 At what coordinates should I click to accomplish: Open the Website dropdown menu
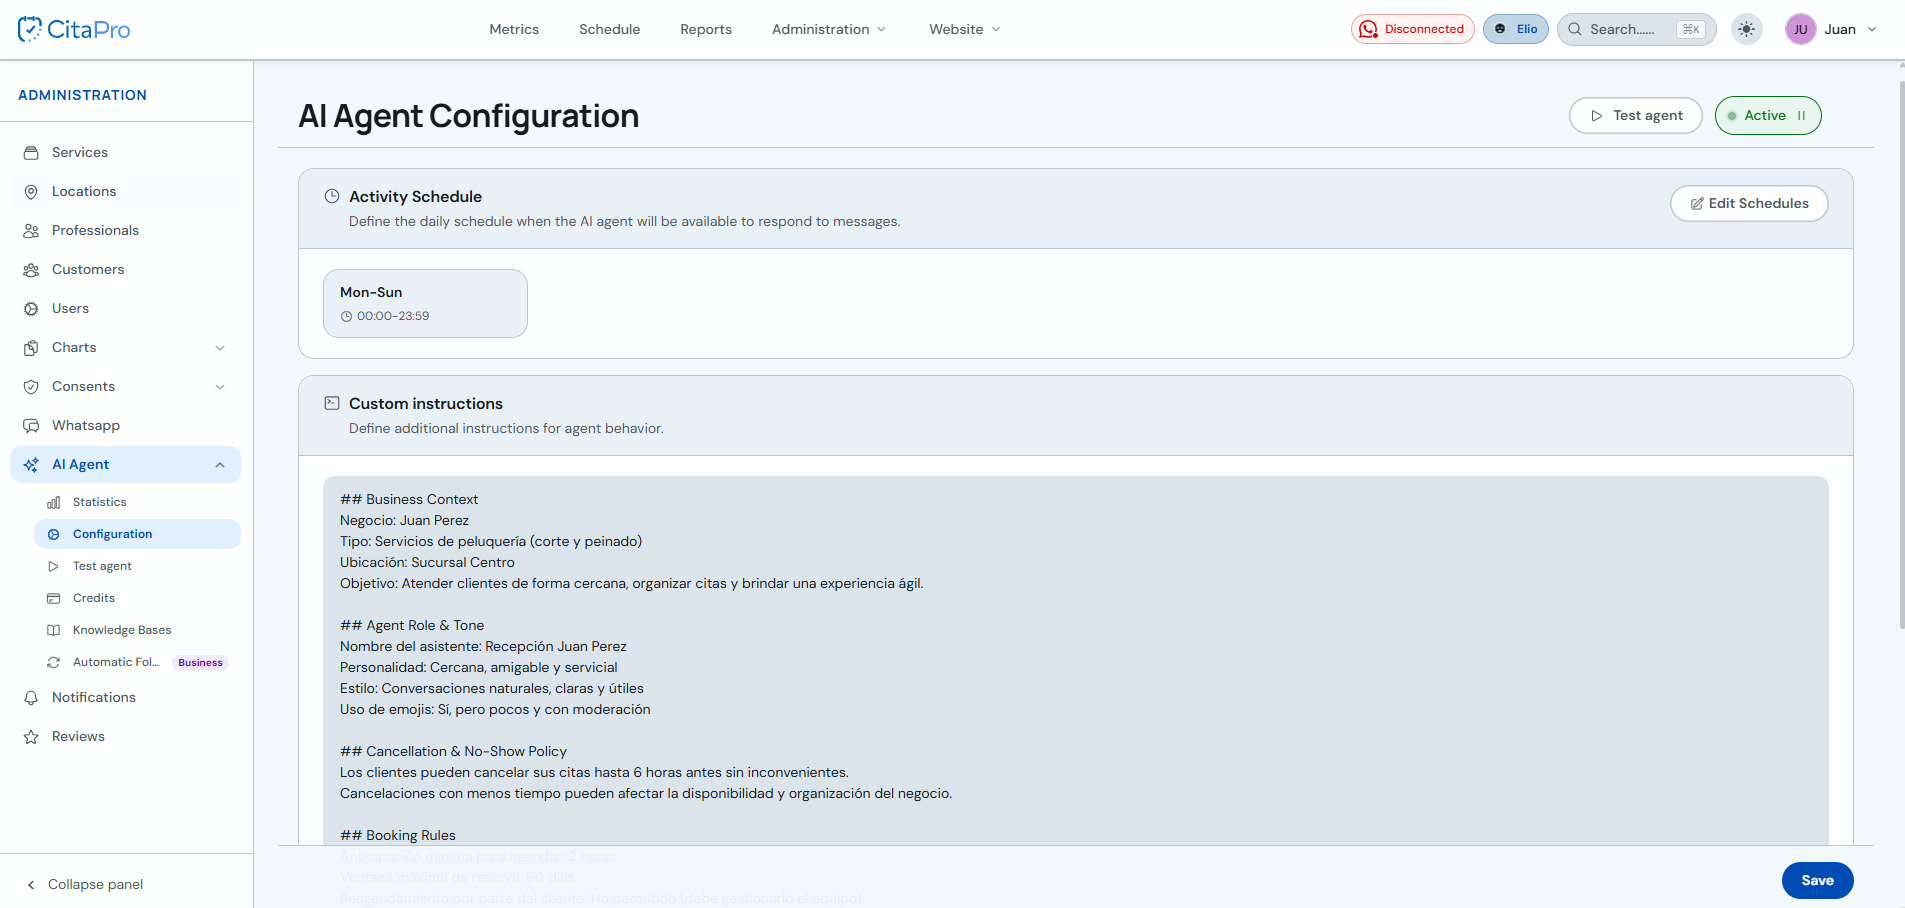point(965,29)
